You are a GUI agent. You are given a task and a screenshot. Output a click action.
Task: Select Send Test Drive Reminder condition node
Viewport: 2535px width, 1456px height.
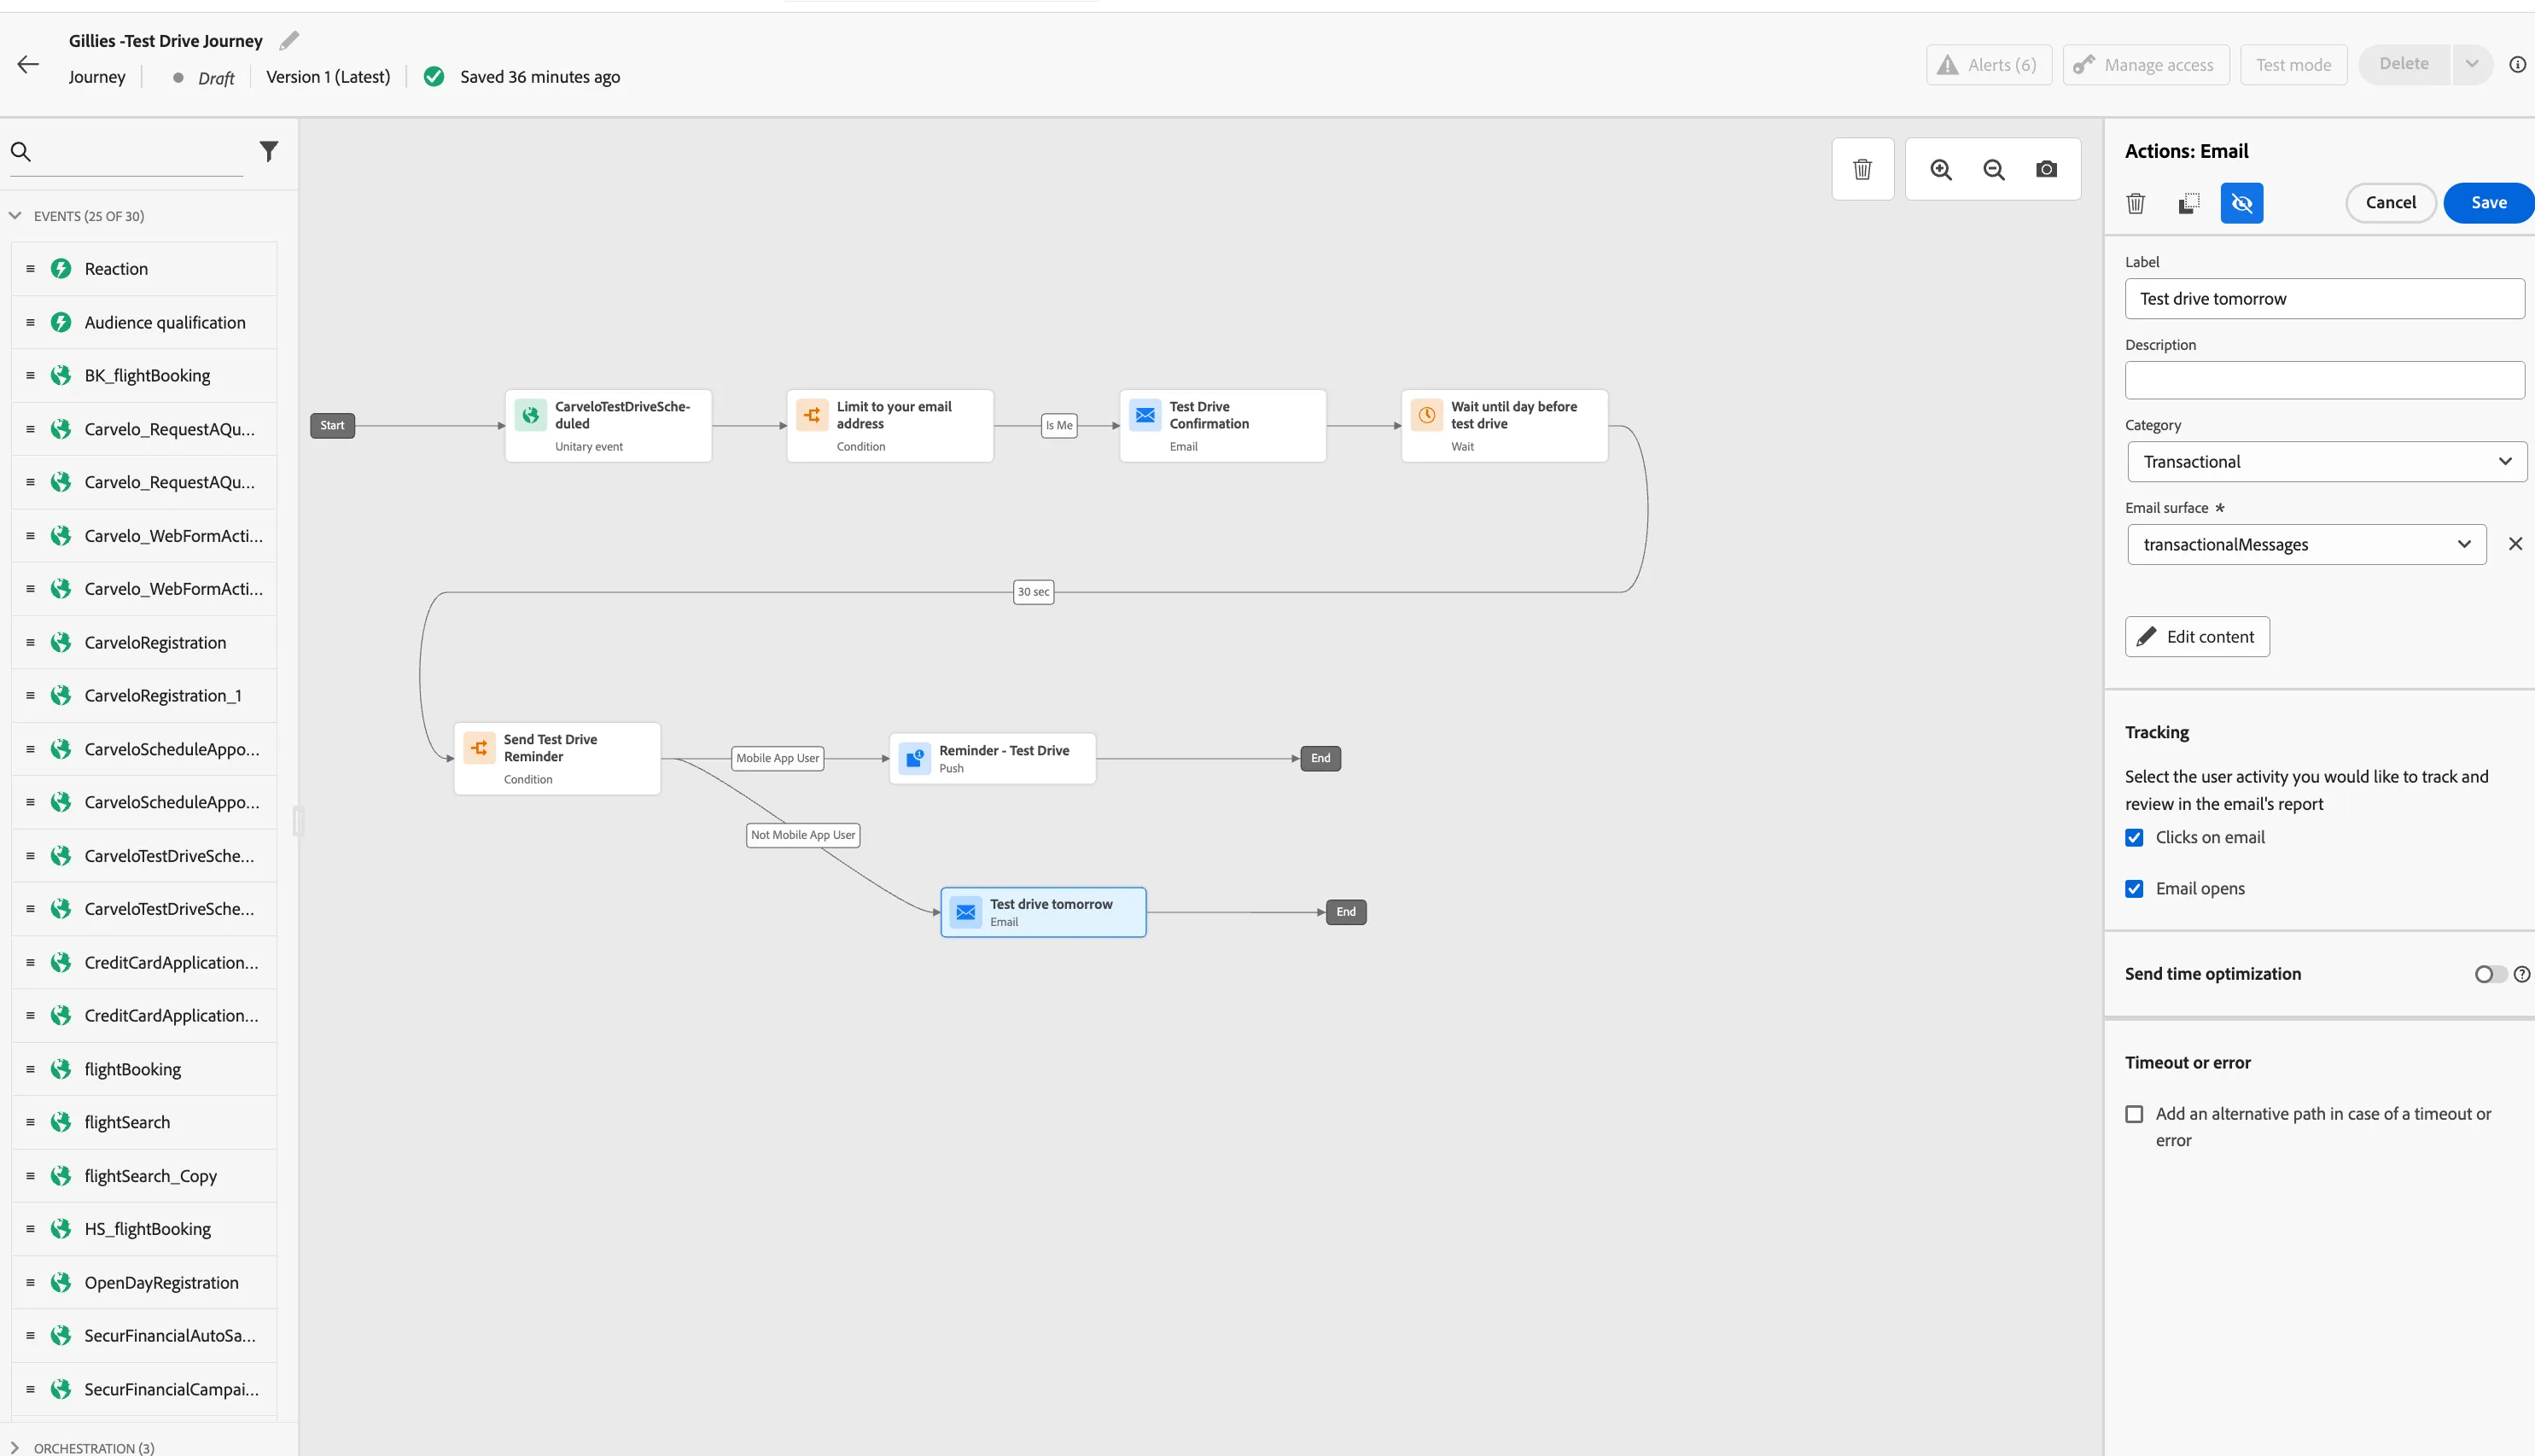(557, 759)
